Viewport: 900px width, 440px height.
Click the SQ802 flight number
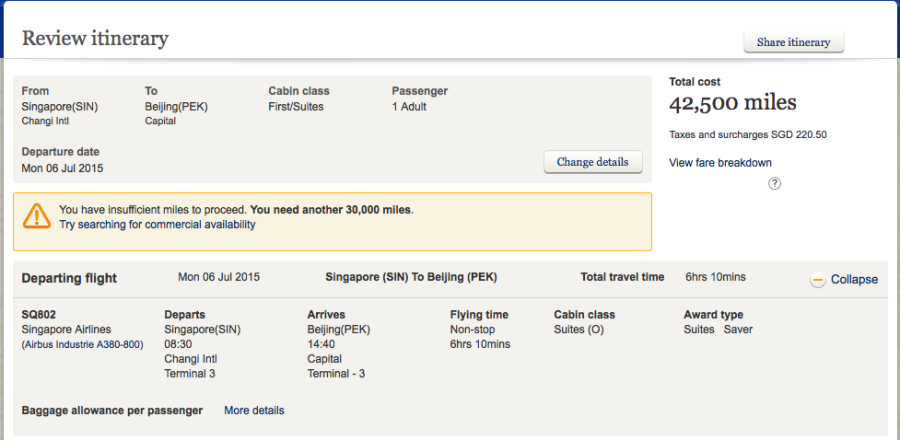click(x=39, y=315)
